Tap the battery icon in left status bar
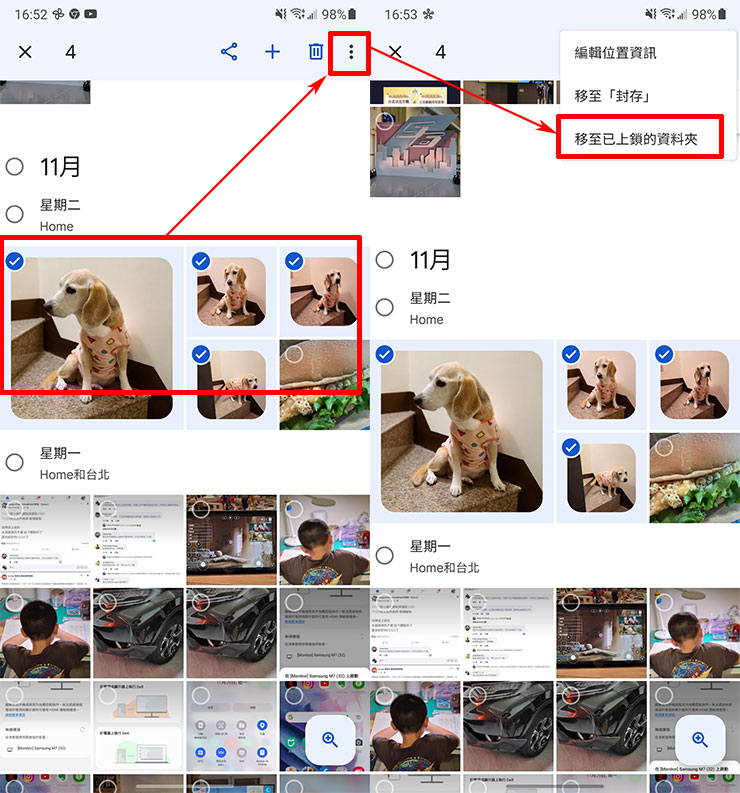 [353, 14]
